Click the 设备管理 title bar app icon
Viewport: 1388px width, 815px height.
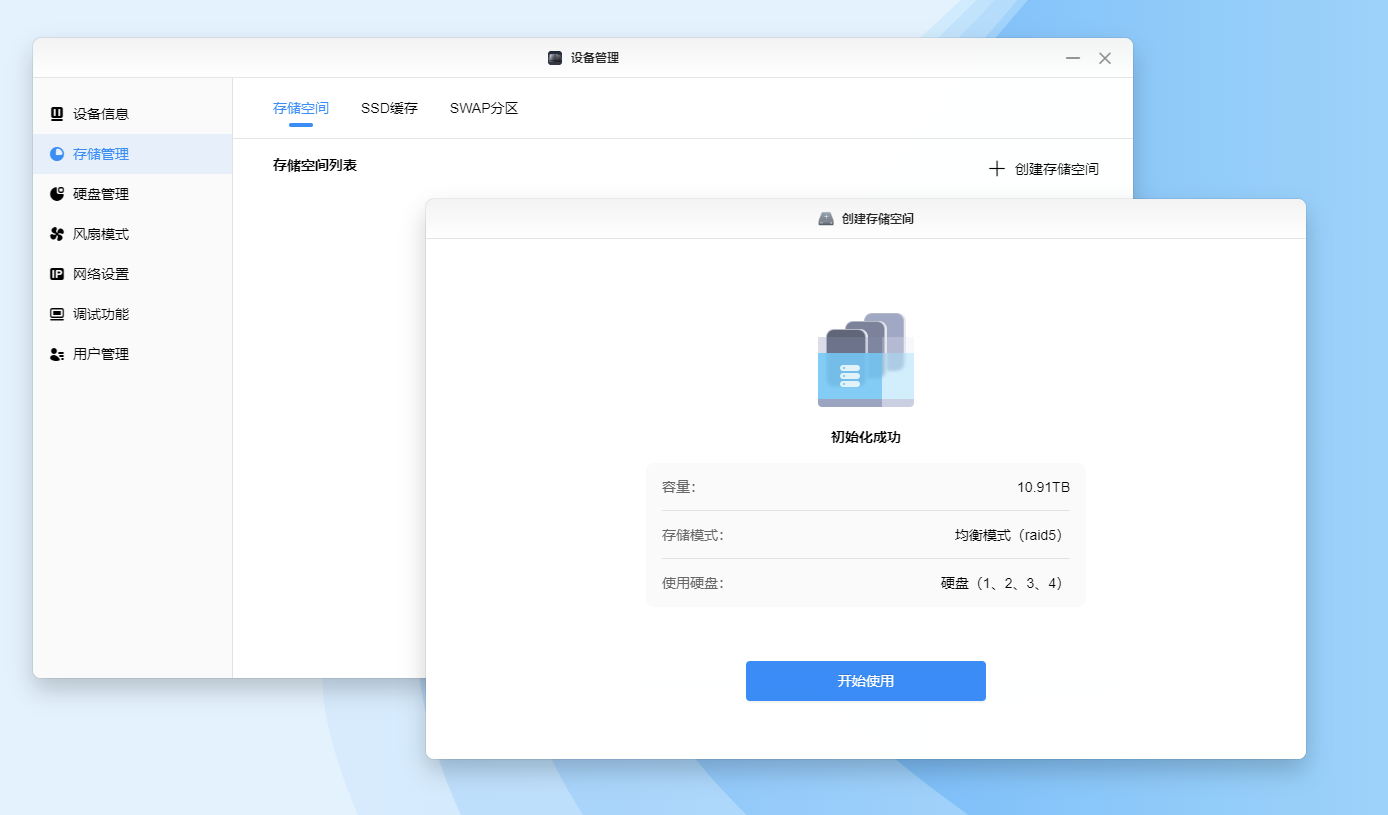(x=555, y=58)
